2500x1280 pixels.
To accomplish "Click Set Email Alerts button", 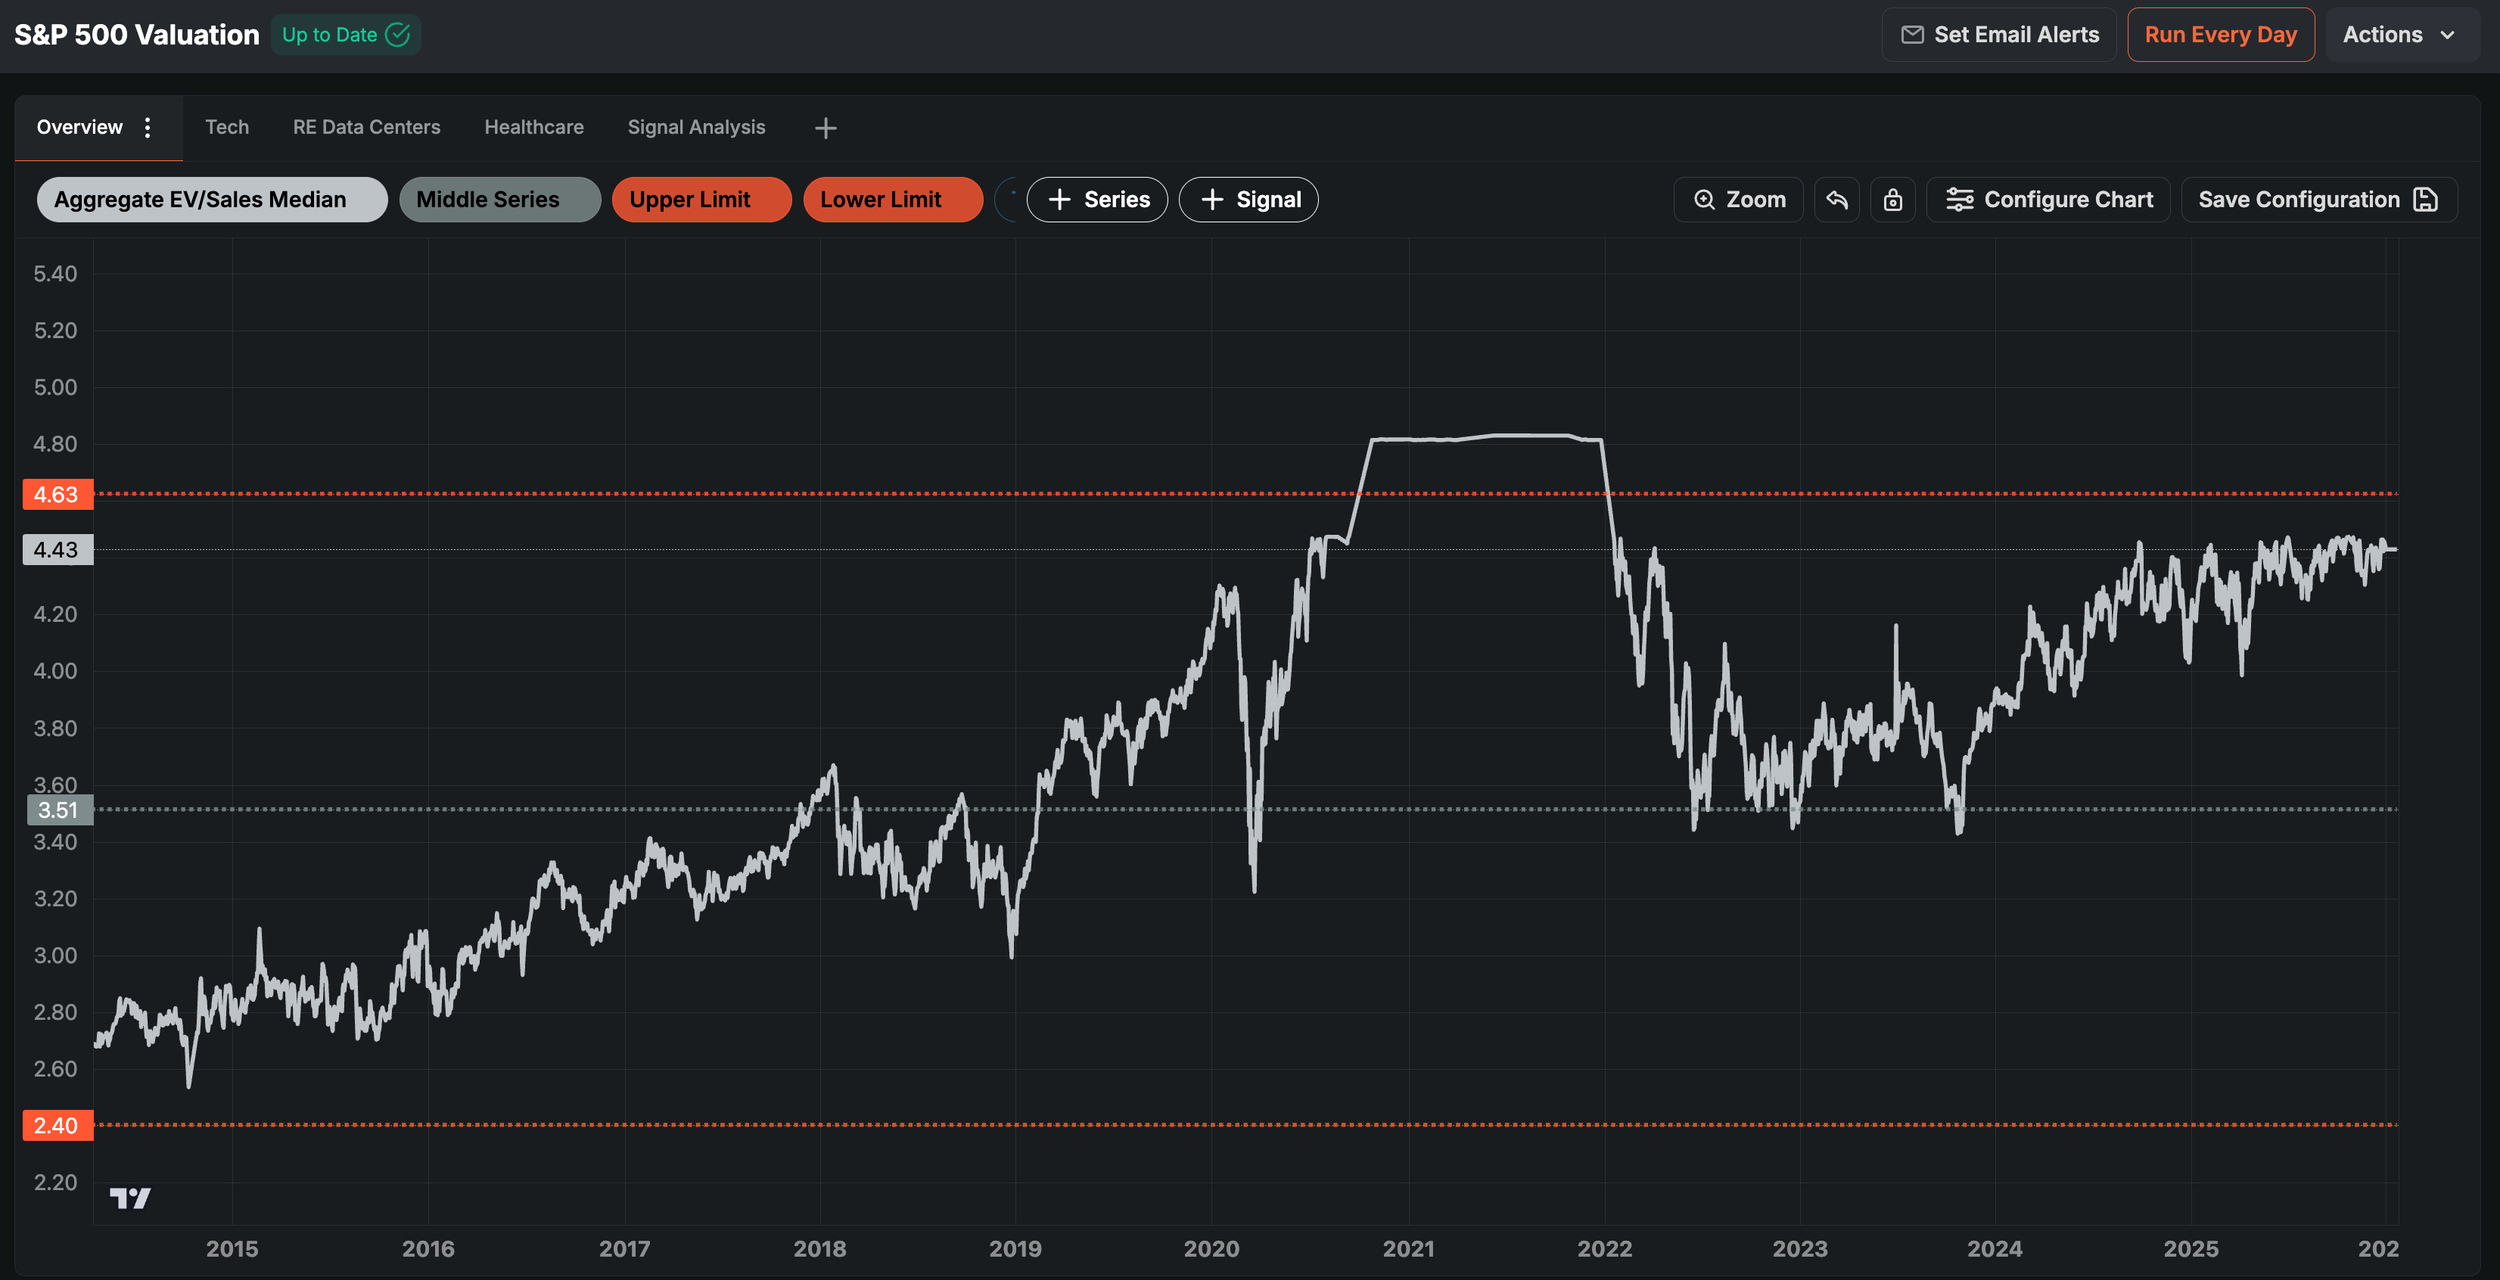I will pos(1998,35).
